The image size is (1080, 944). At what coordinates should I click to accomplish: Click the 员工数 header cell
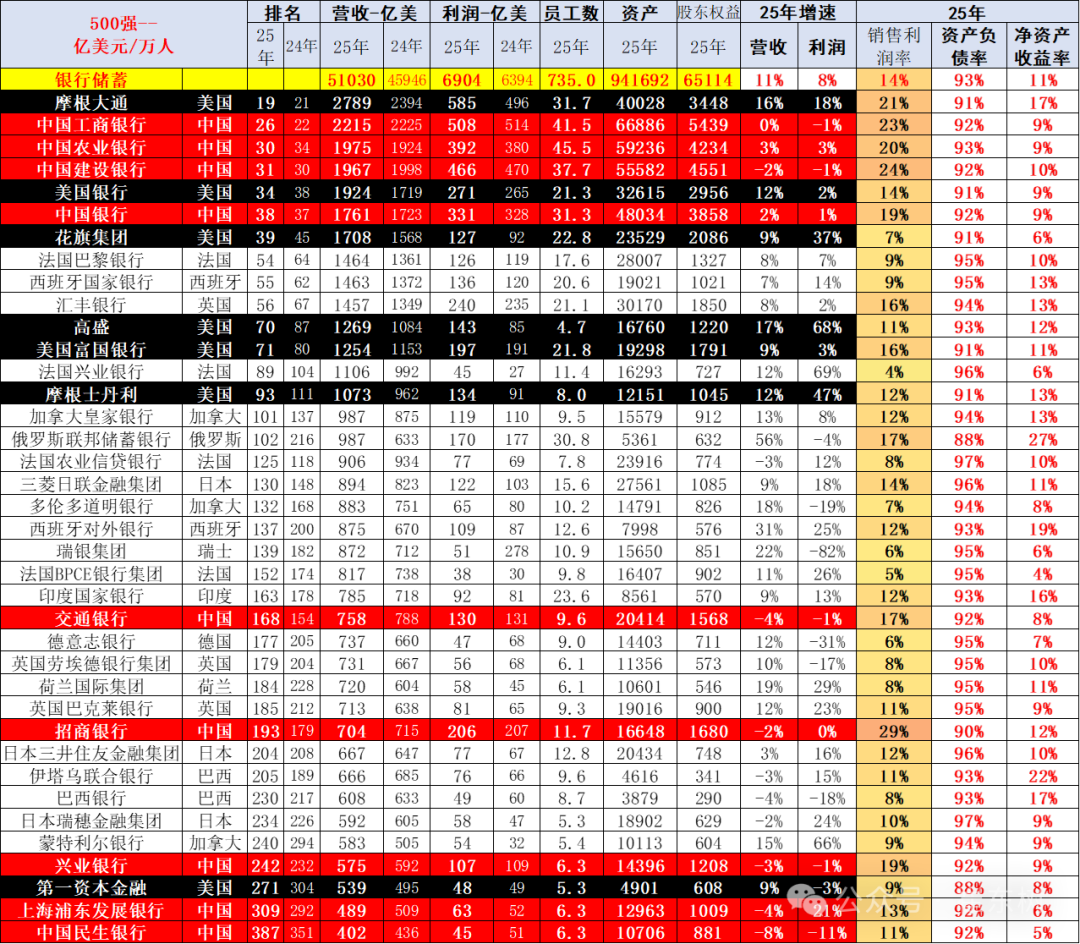[x=570, y=13]
